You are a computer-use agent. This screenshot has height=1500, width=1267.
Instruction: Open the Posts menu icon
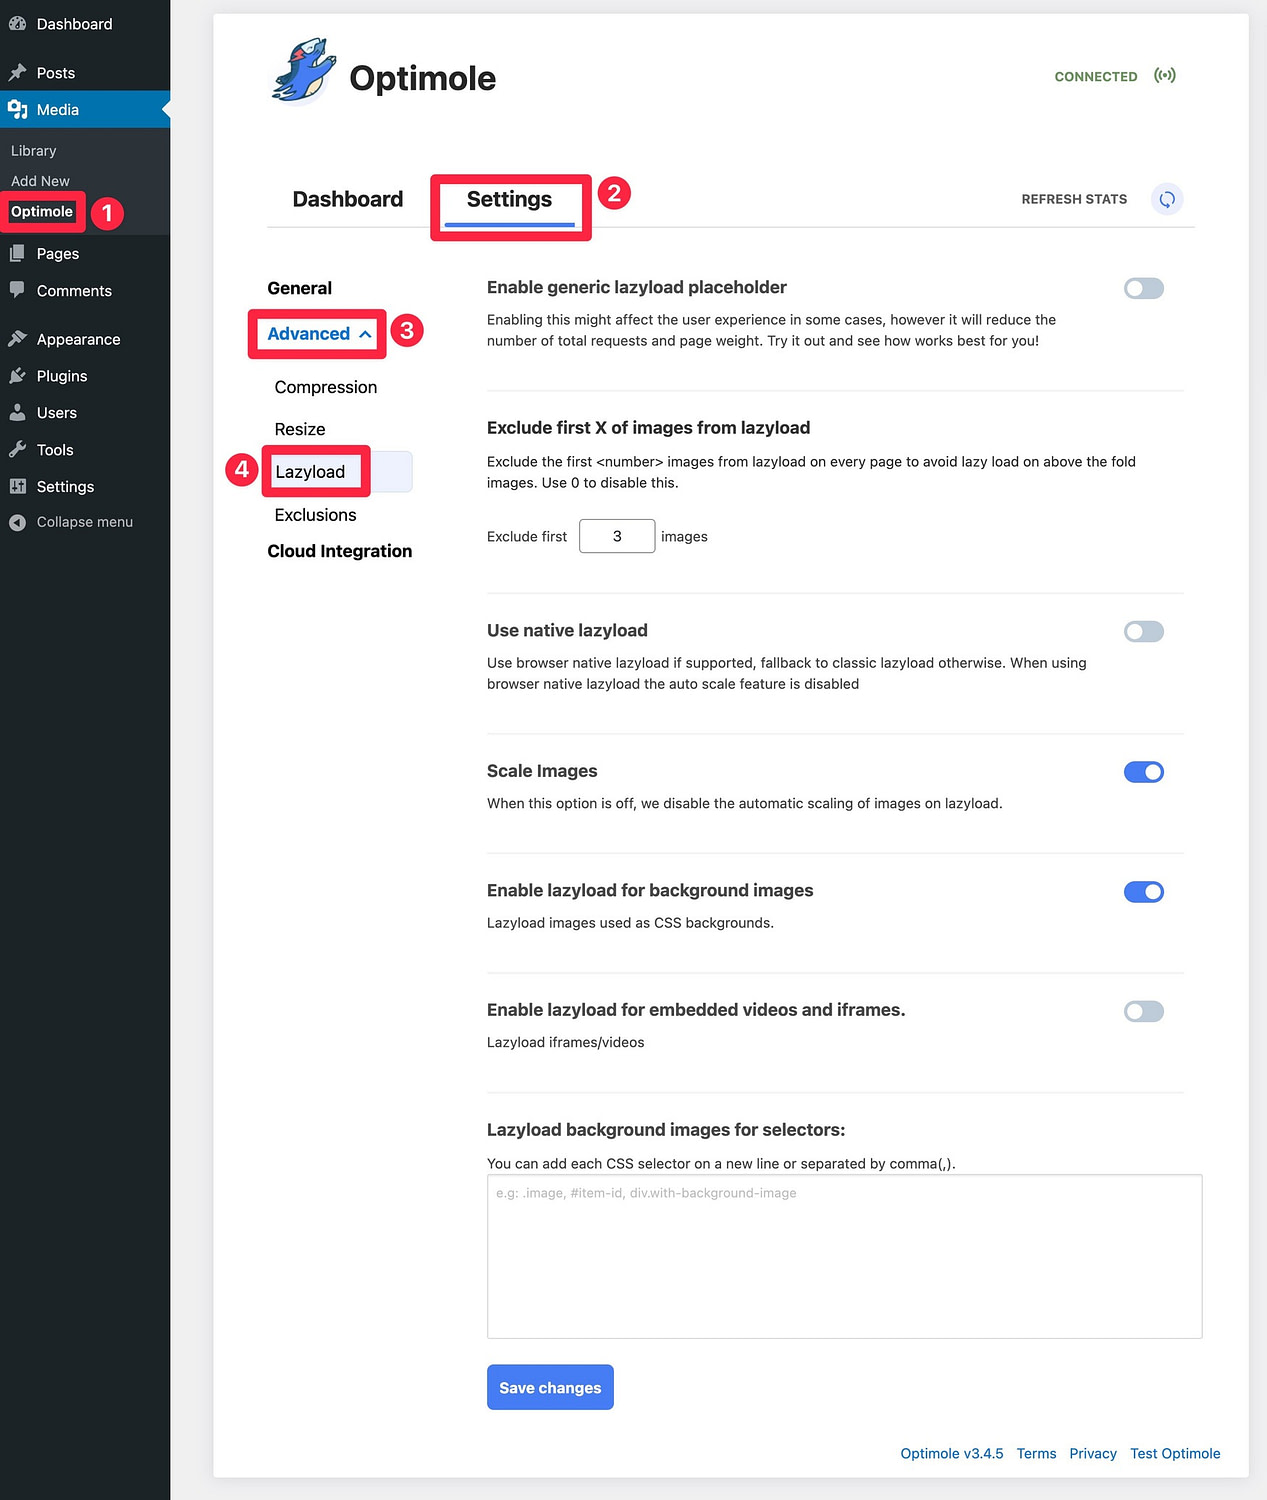[x=20, y=72]
